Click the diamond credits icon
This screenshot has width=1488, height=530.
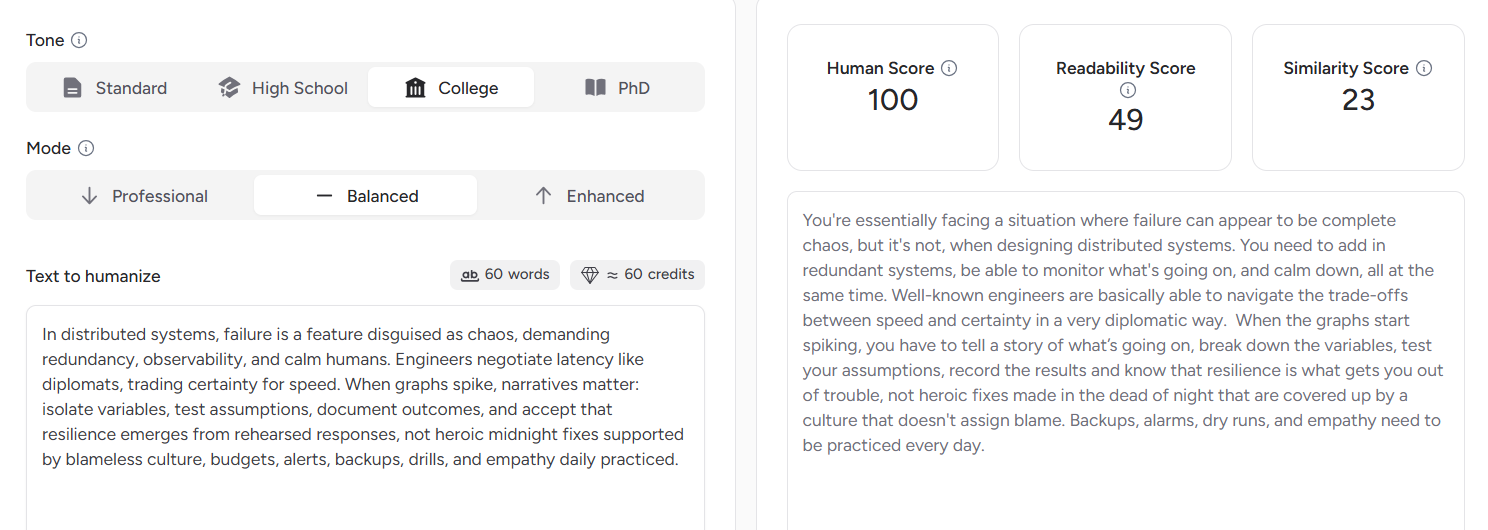[x=589, y=275]
